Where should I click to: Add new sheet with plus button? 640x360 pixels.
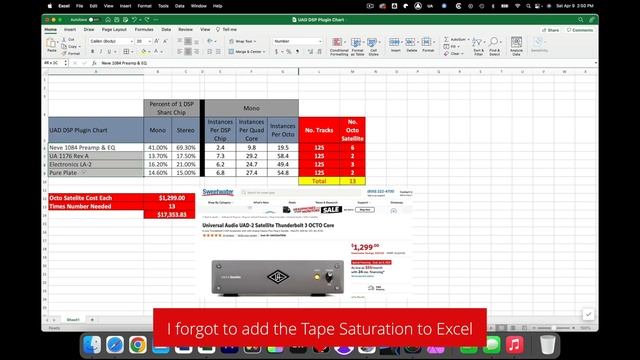pos(92,320)
